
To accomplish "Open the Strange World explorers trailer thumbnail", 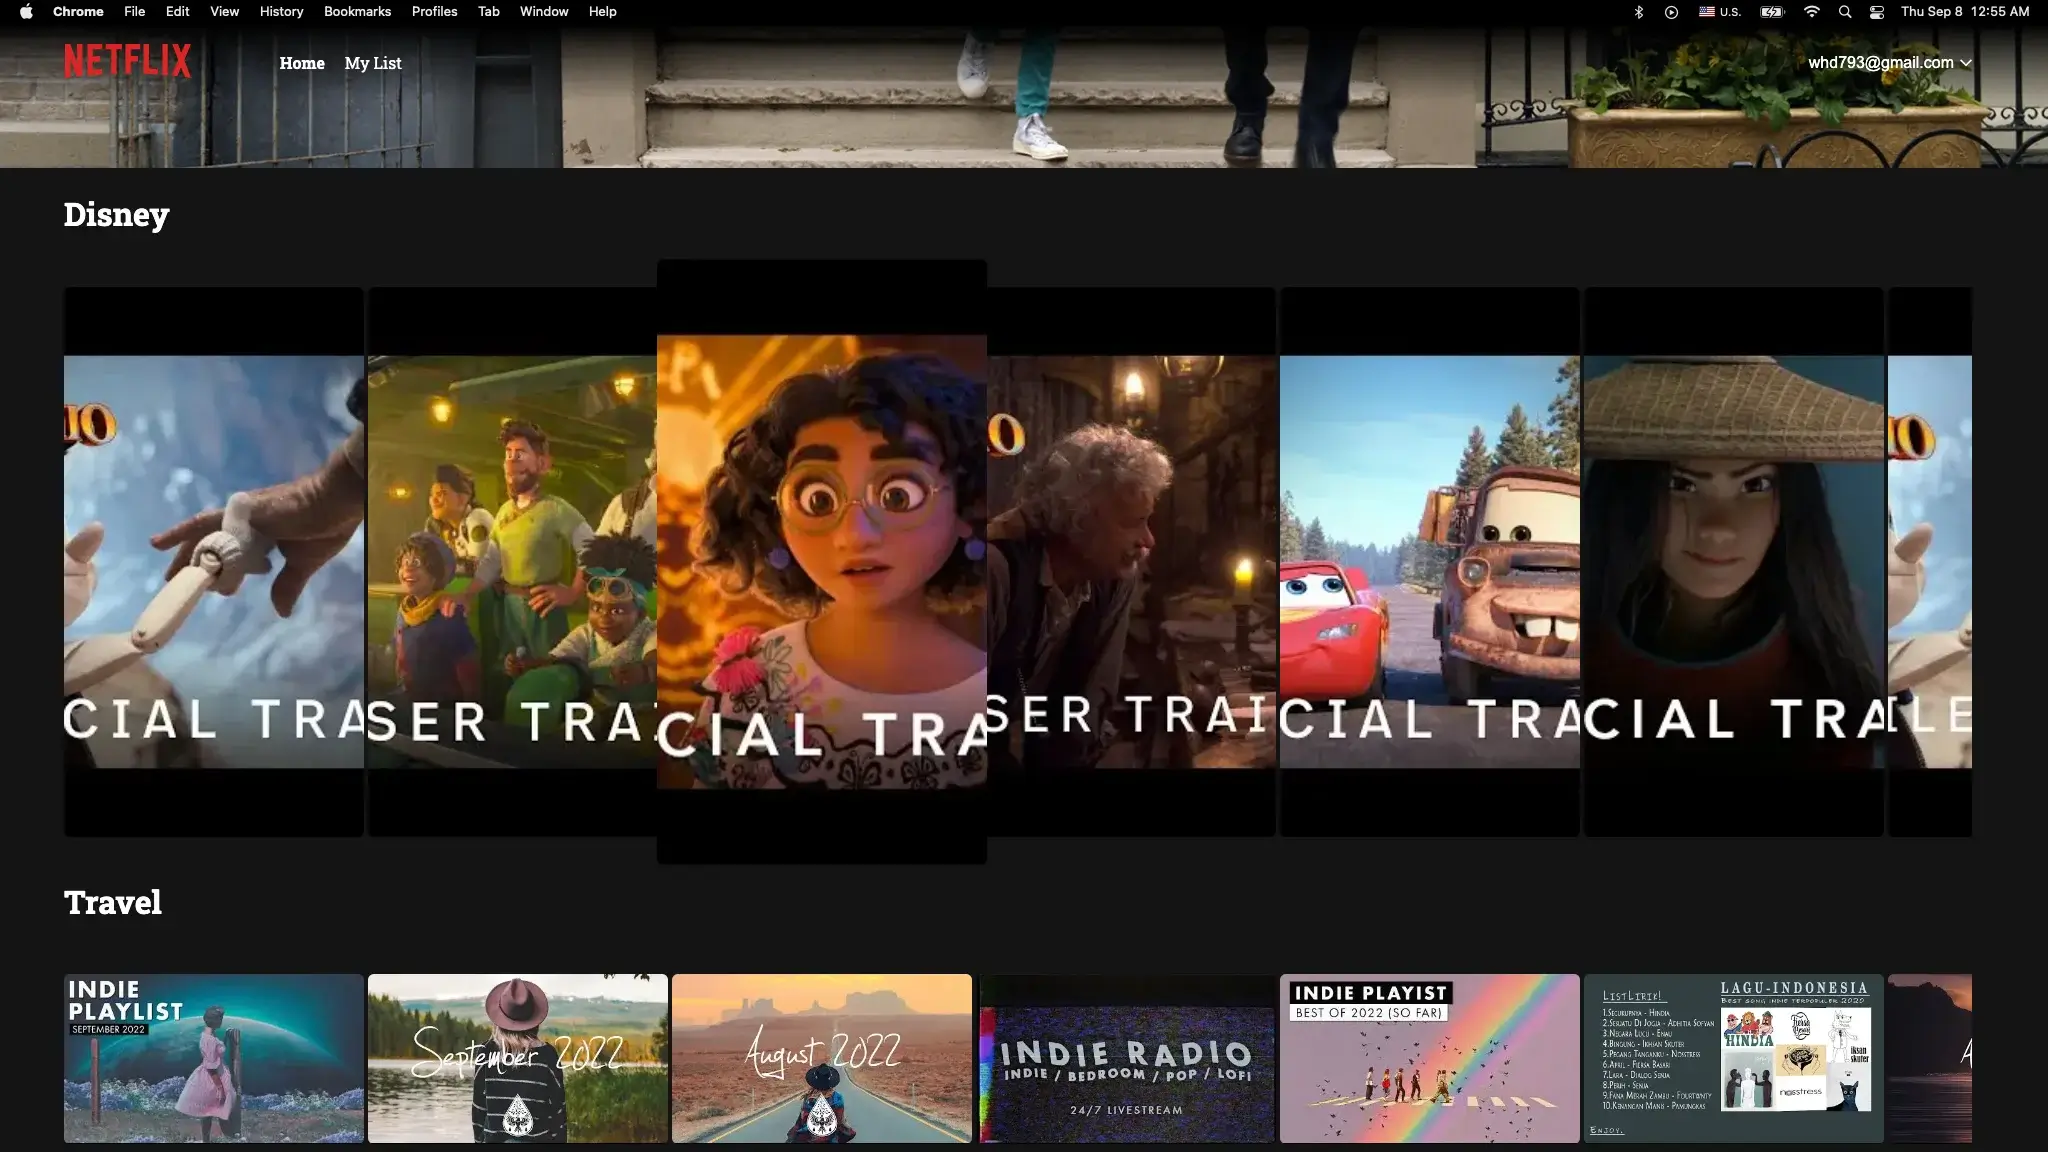I will point(512,562).
